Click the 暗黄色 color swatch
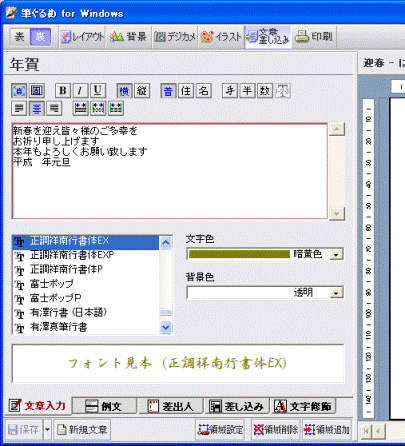This screenshot has width=405, height=446. (x=239, y=254)
